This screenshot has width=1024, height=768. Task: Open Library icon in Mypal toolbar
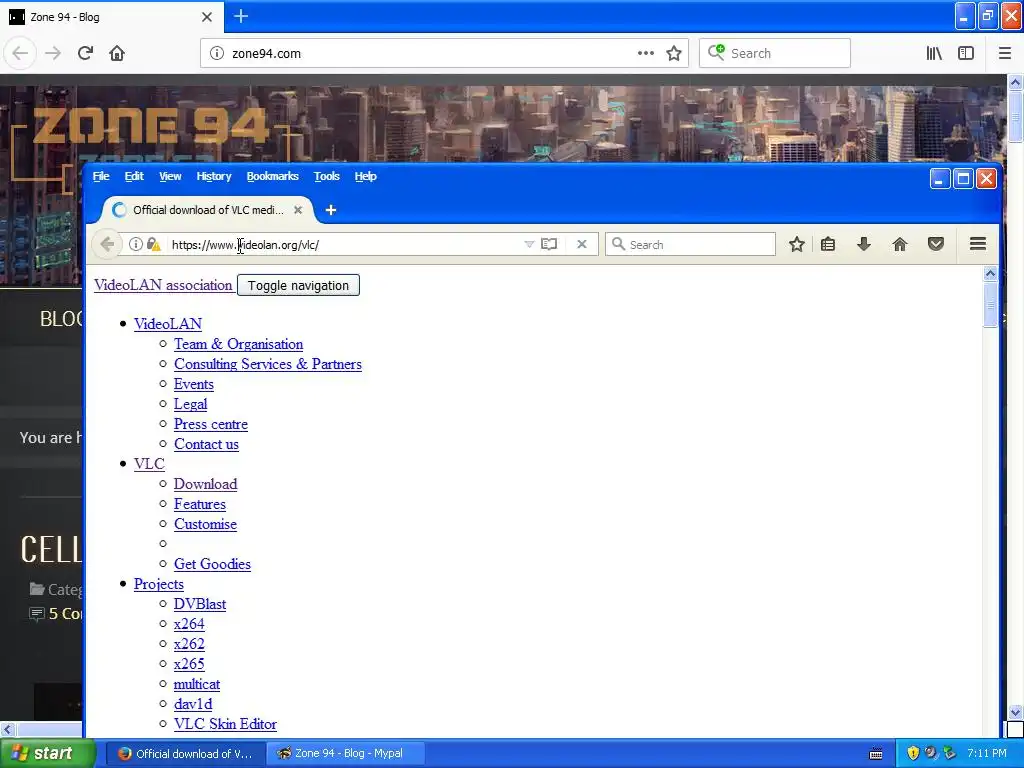[934, 53]
